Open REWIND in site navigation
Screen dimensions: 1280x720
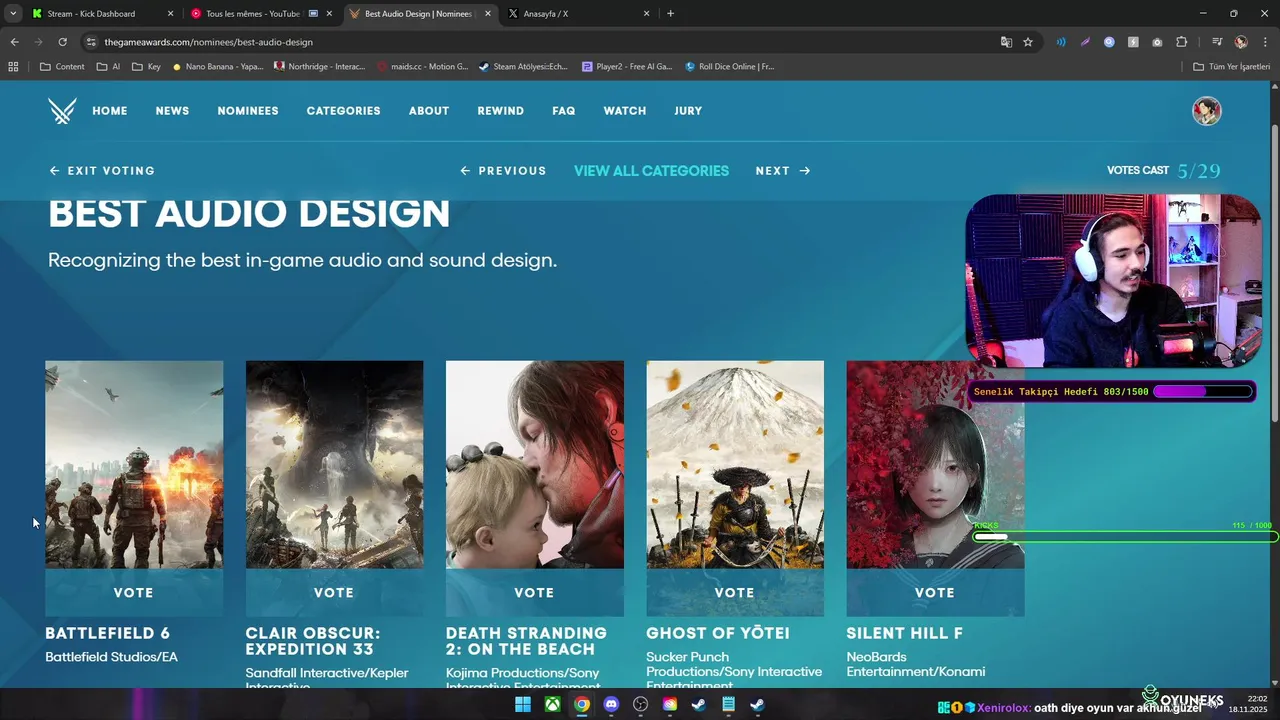501,111
